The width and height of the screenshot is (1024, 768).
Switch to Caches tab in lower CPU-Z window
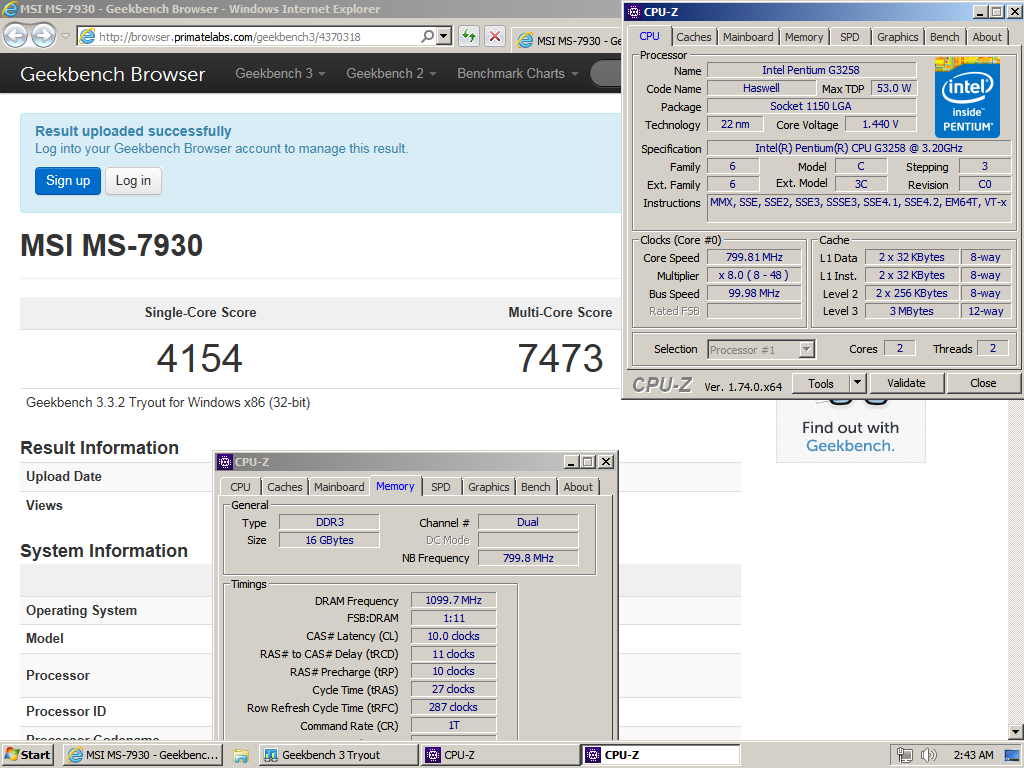point(285,487)
